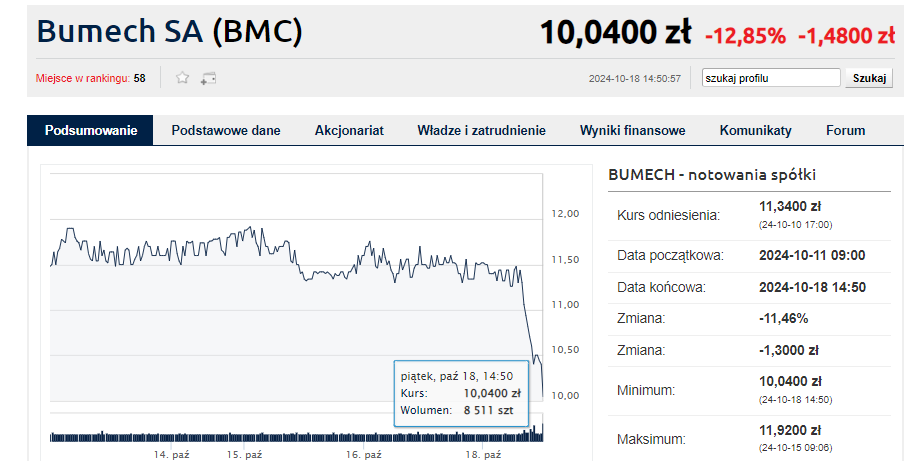Open the Podsumowanie tab
Image resolution: width=905 pixels, height=461 pixels.
point(91,130)
